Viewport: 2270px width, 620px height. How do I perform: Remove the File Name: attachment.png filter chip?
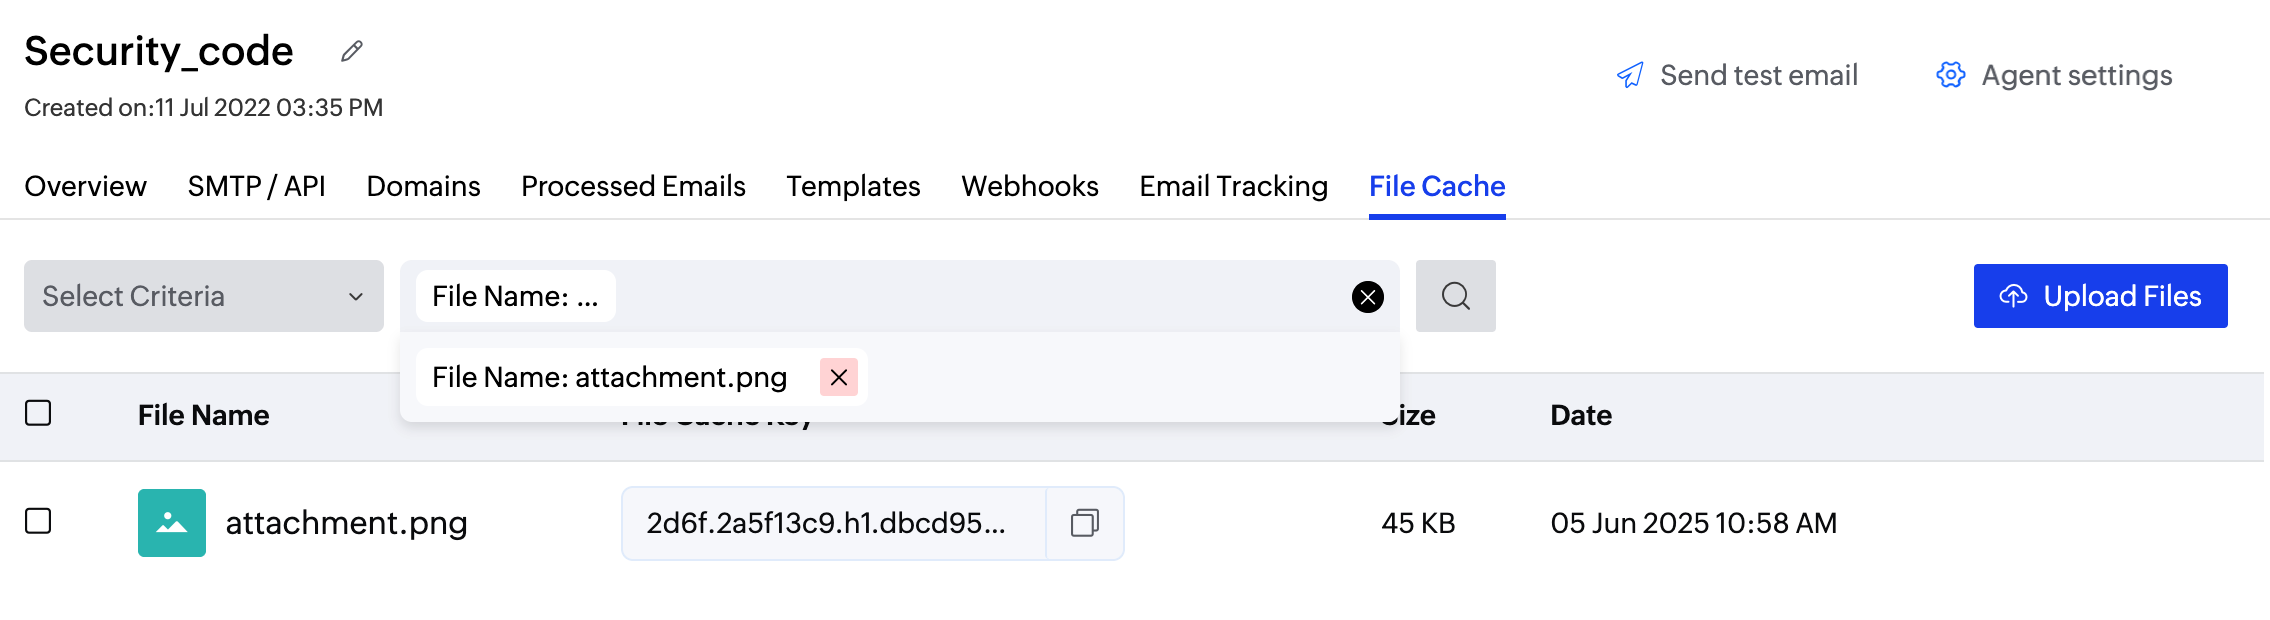coord(839,377)
